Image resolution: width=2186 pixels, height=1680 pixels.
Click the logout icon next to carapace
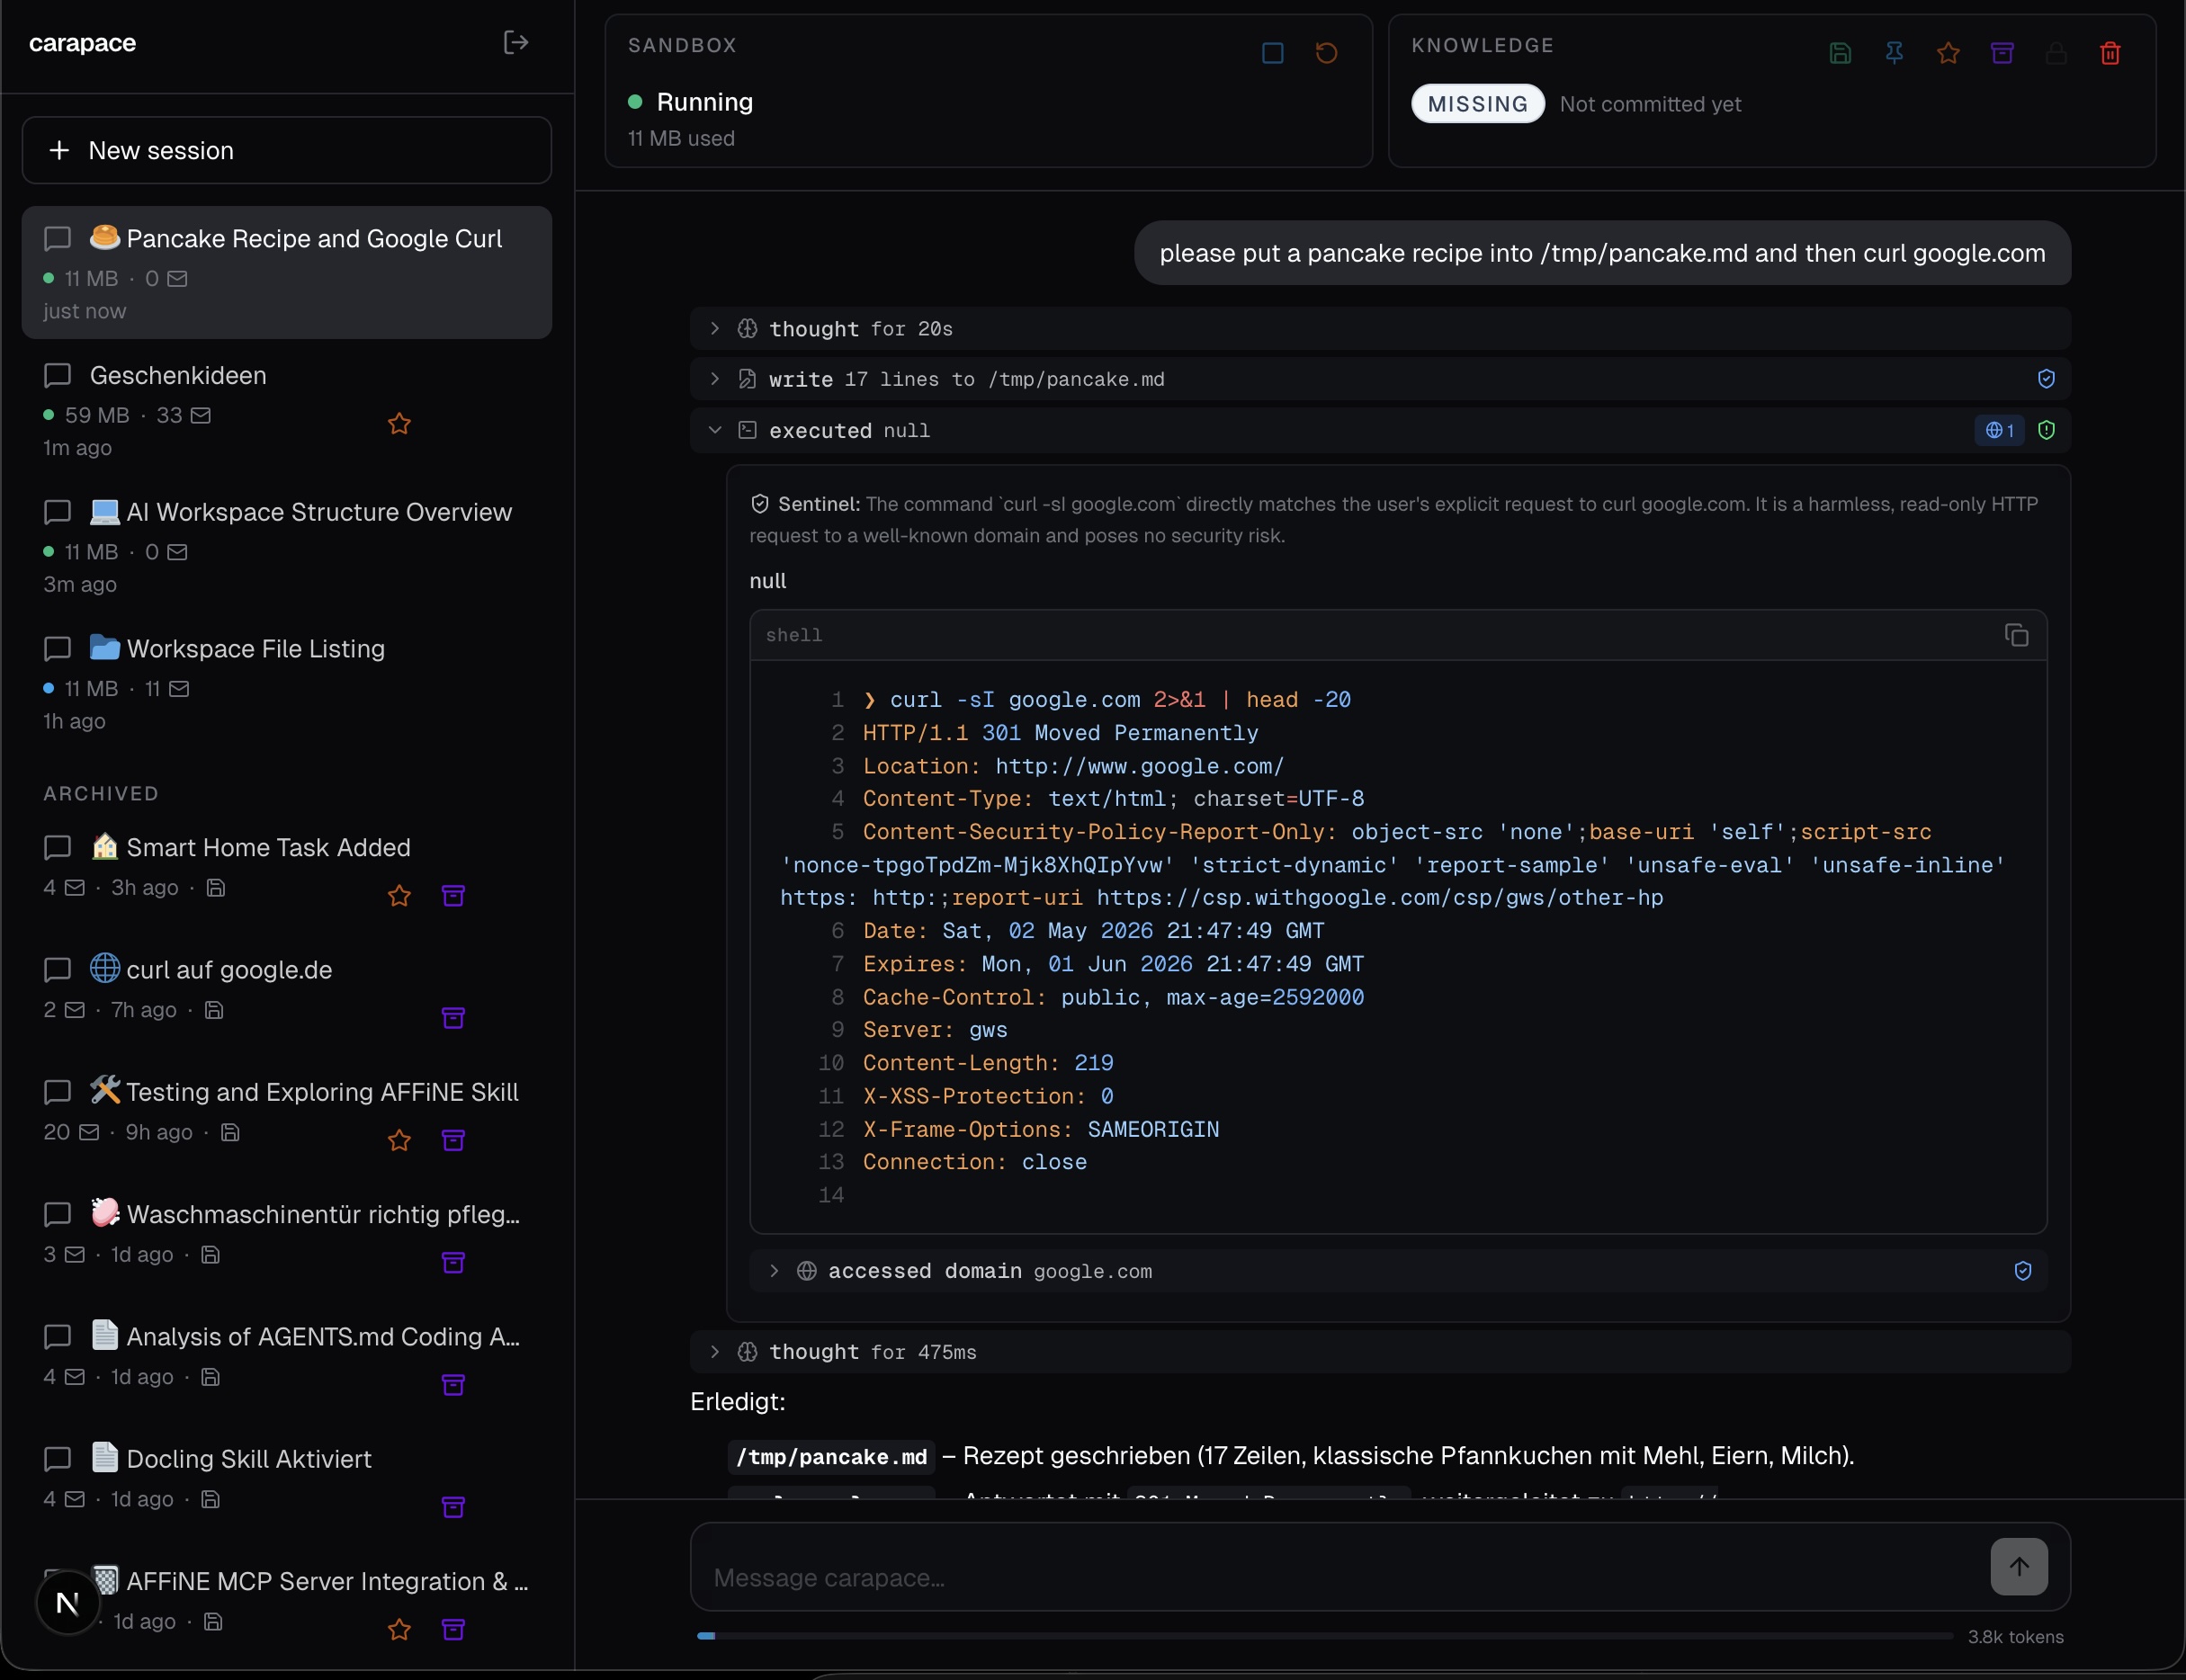click(x=516, y=42)
